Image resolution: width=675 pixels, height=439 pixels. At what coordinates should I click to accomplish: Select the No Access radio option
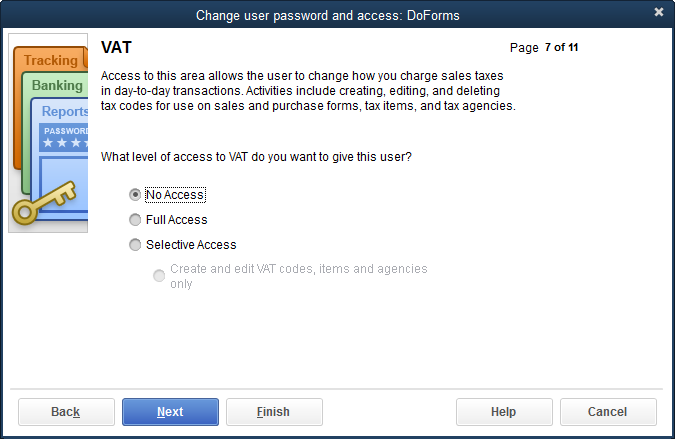(135, 194)
